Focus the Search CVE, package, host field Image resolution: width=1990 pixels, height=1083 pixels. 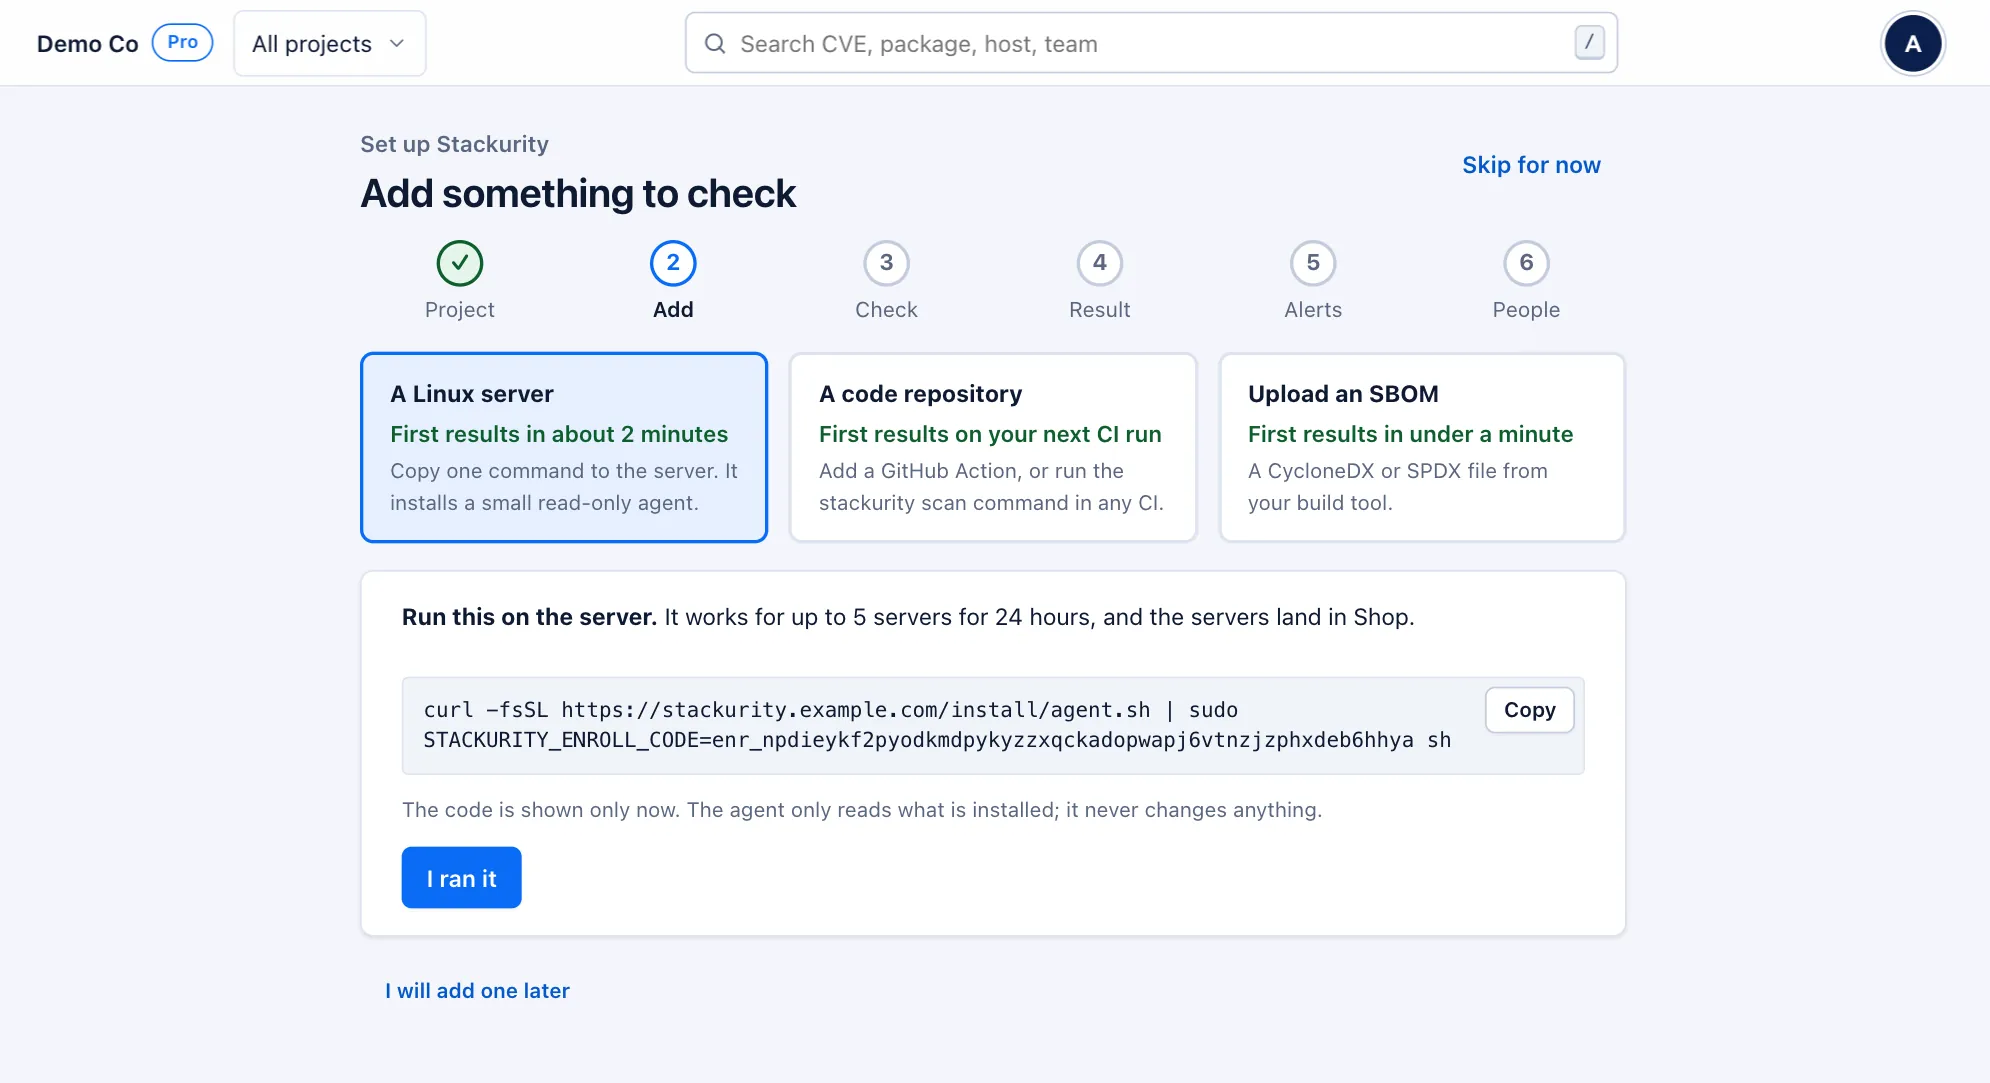tap(1151, 43)
